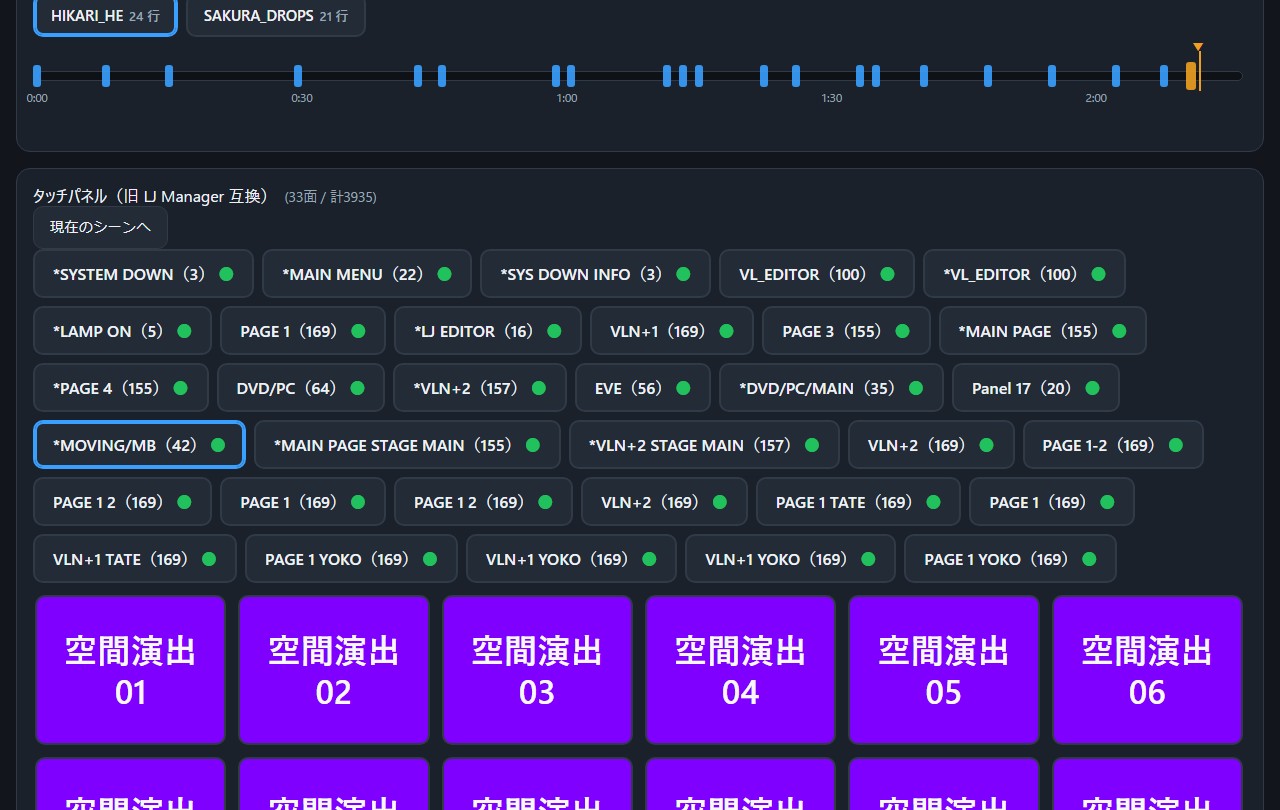This screenshot has height=810, width=1280.
Task: Click the 現在のシーンへ button
Action: [100, 228]
